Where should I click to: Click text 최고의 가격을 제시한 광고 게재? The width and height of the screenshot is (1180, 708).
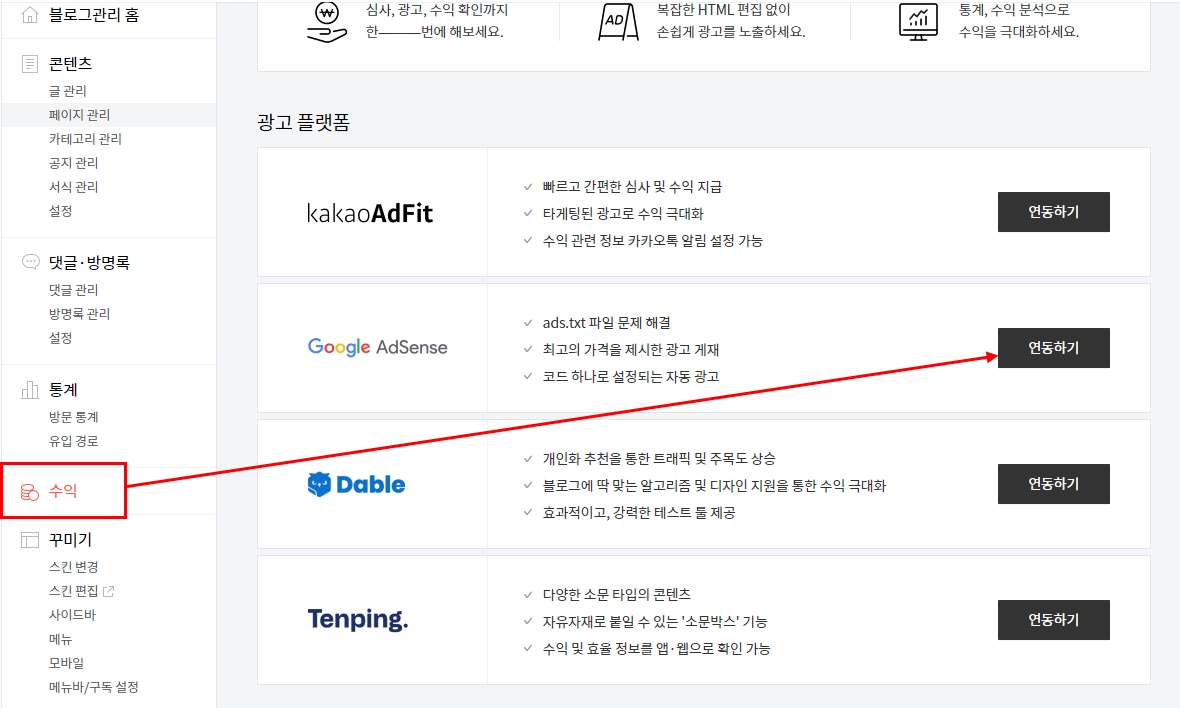631,350
